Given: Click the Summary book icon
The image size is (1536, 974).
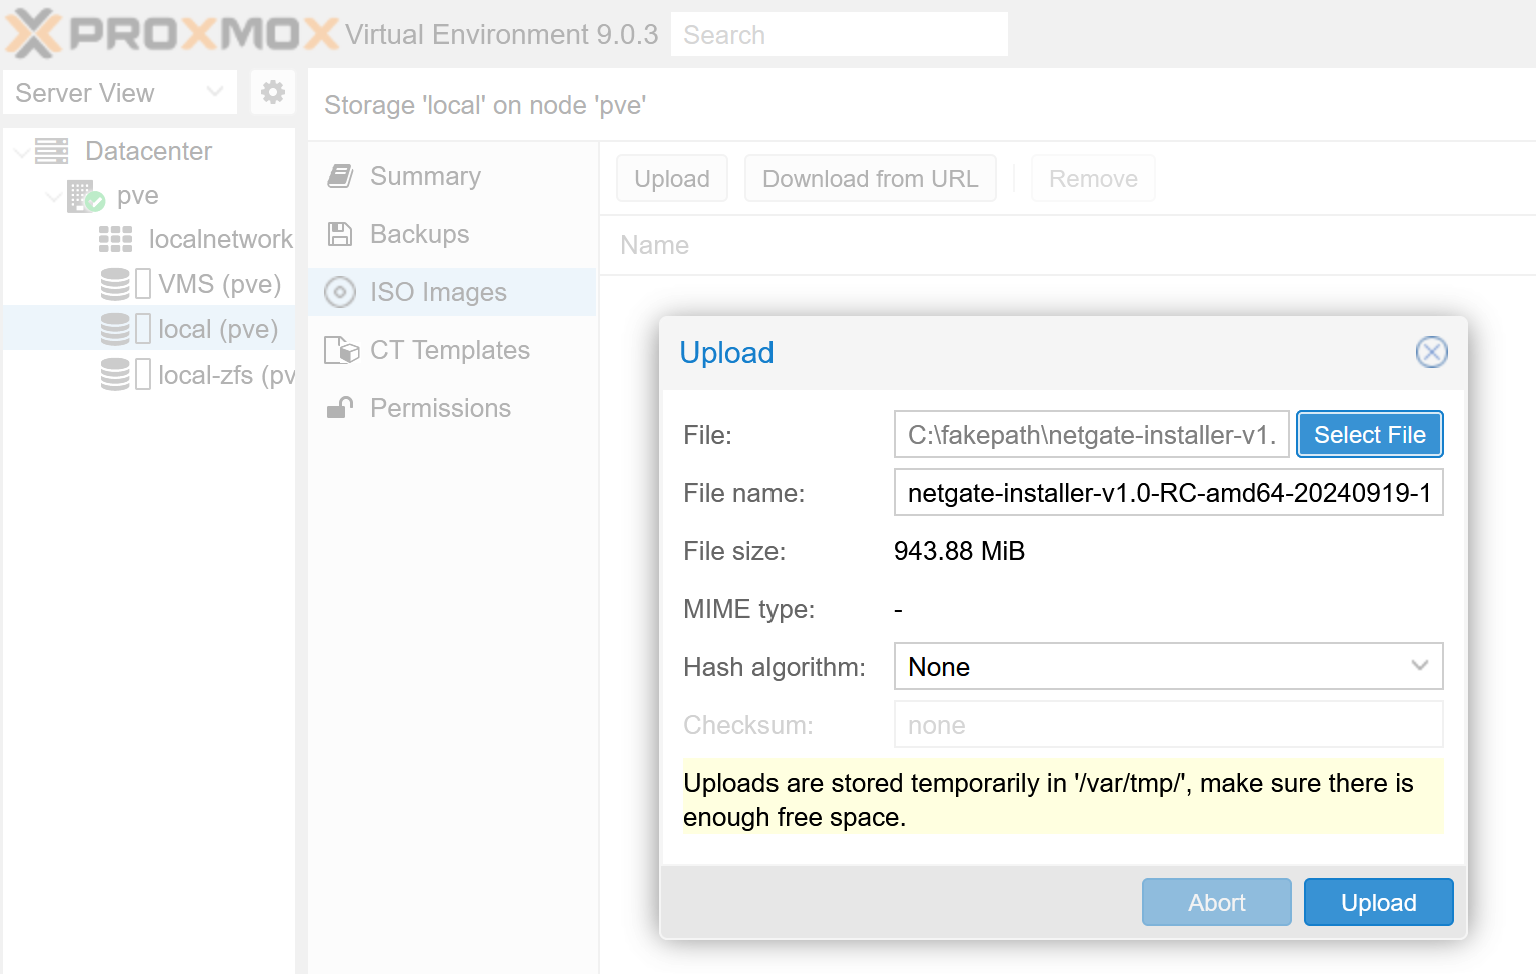Looking at the screenshot, I should 340,176.
